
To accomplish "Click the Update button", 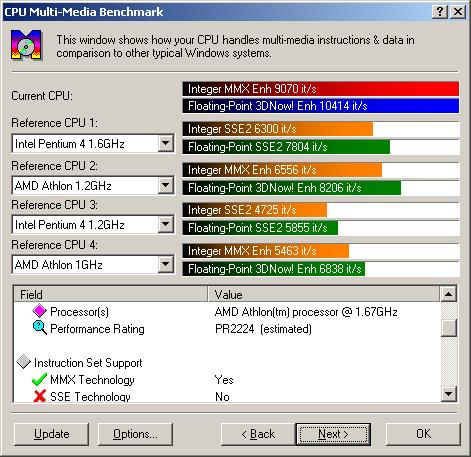I will (x=52, y=434).
